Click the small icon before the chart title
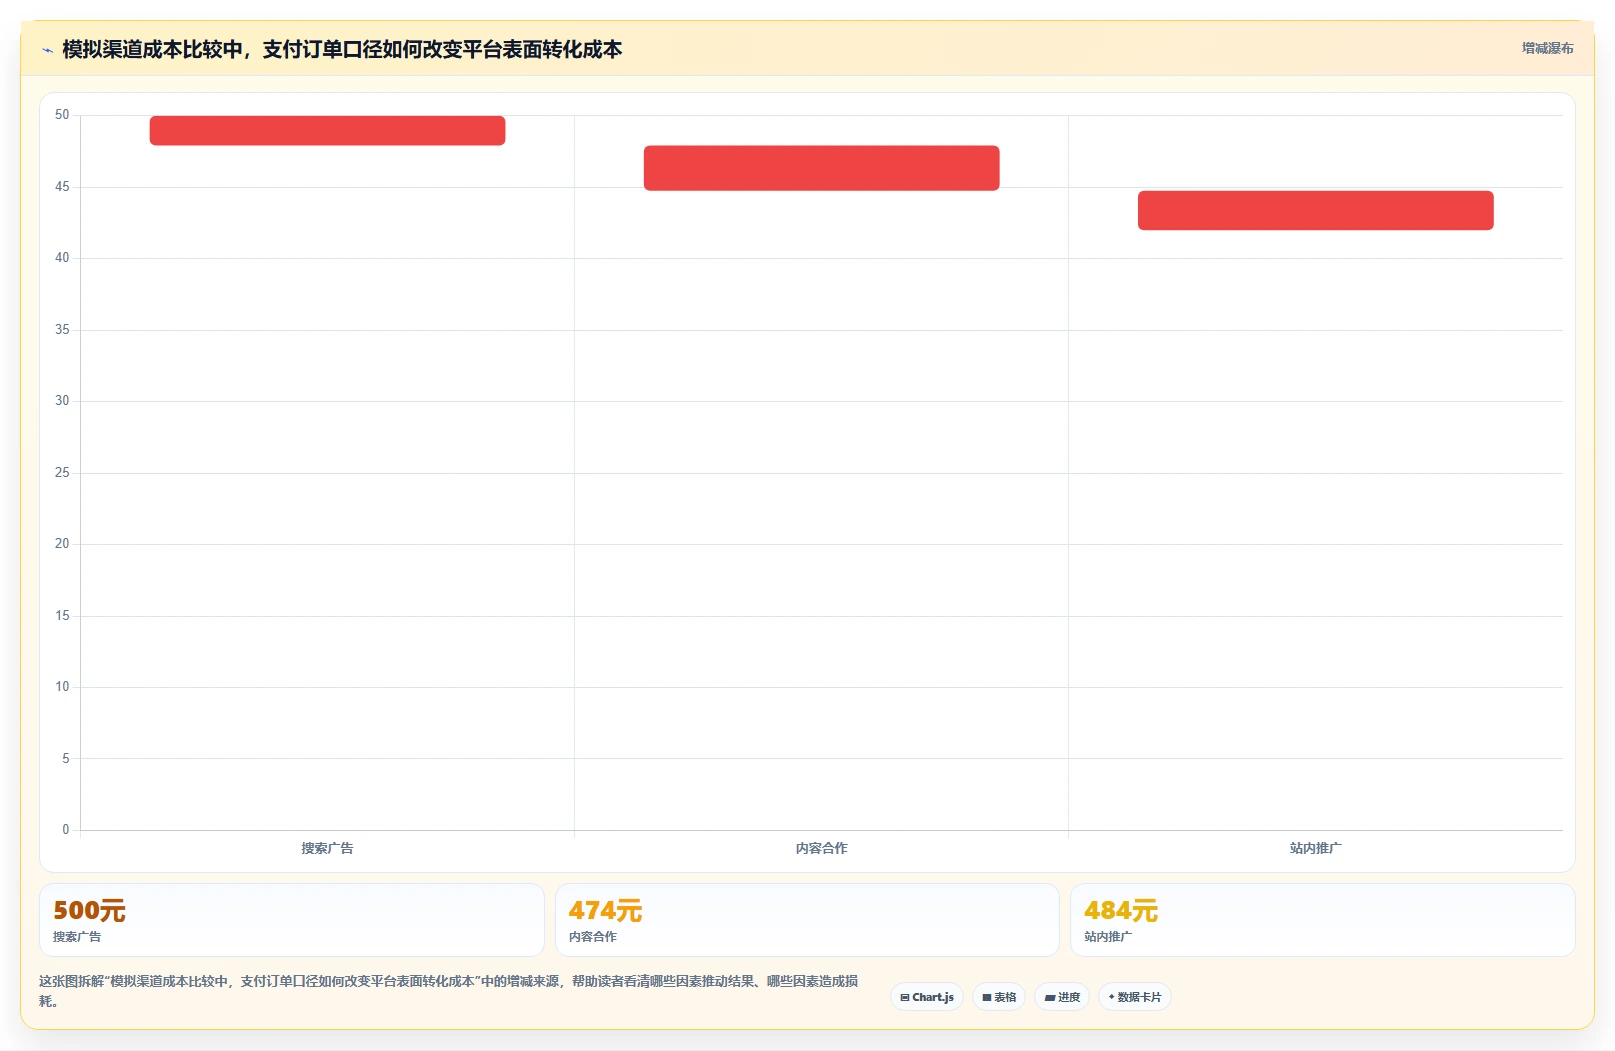This screenshot has width=1615, height=1051. (x=47, y=50)
